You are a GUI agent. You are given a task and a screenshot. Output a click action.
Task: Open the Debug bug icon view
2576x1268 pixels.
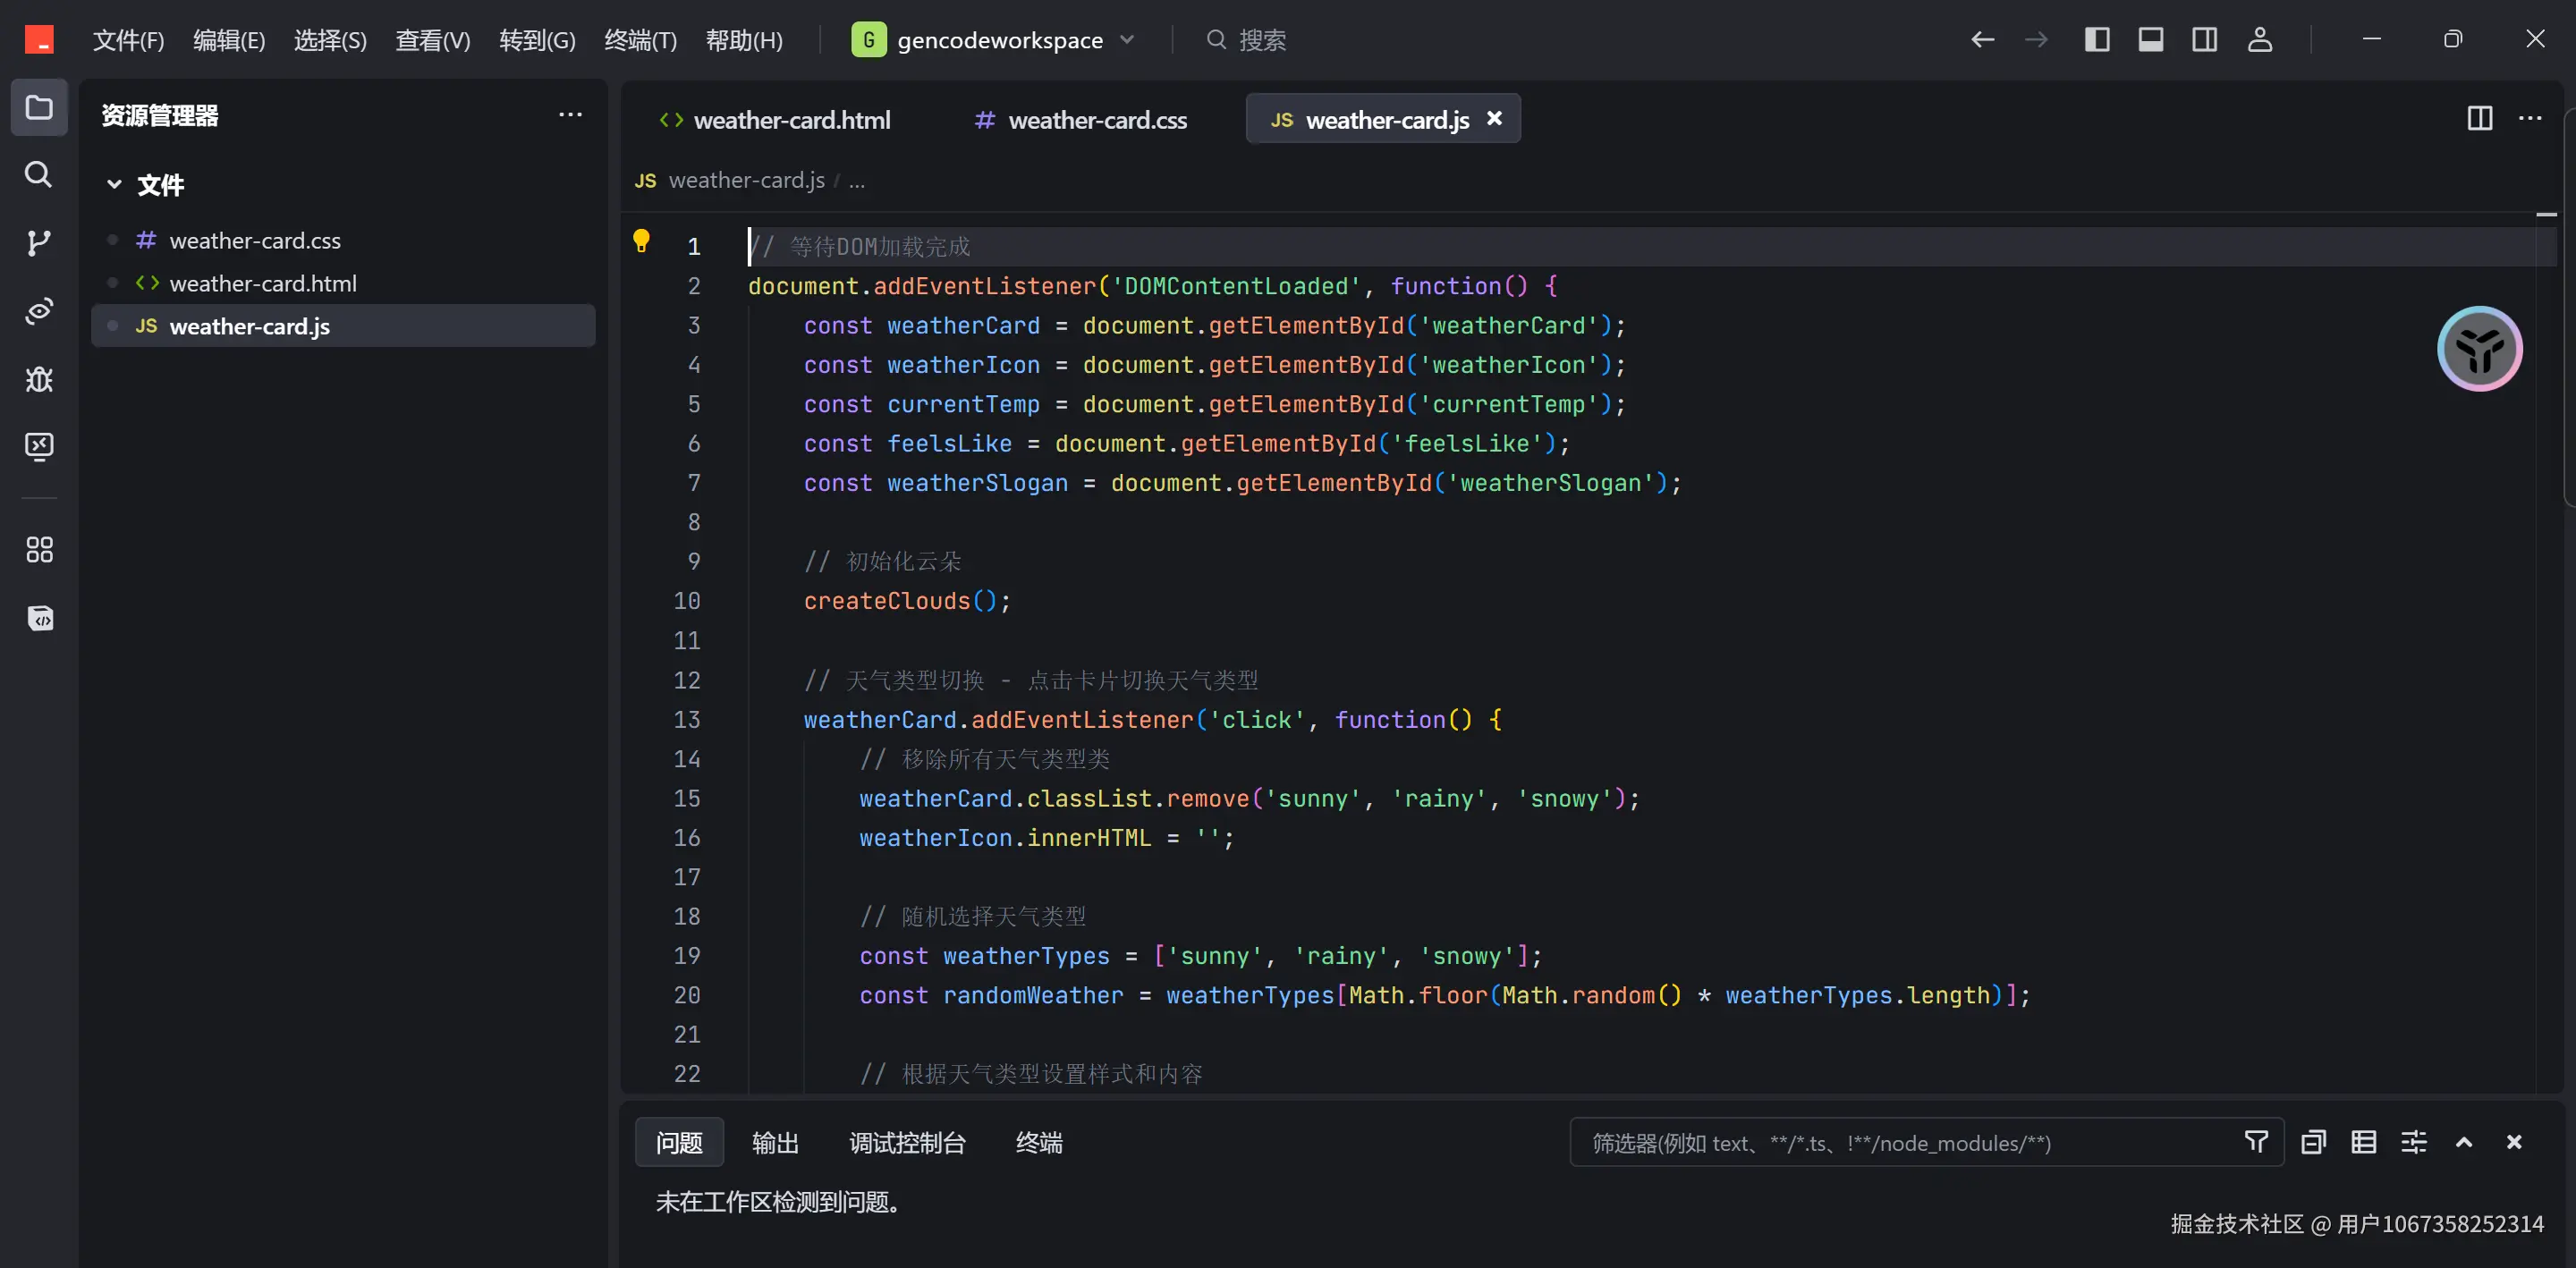pos(38,379)
